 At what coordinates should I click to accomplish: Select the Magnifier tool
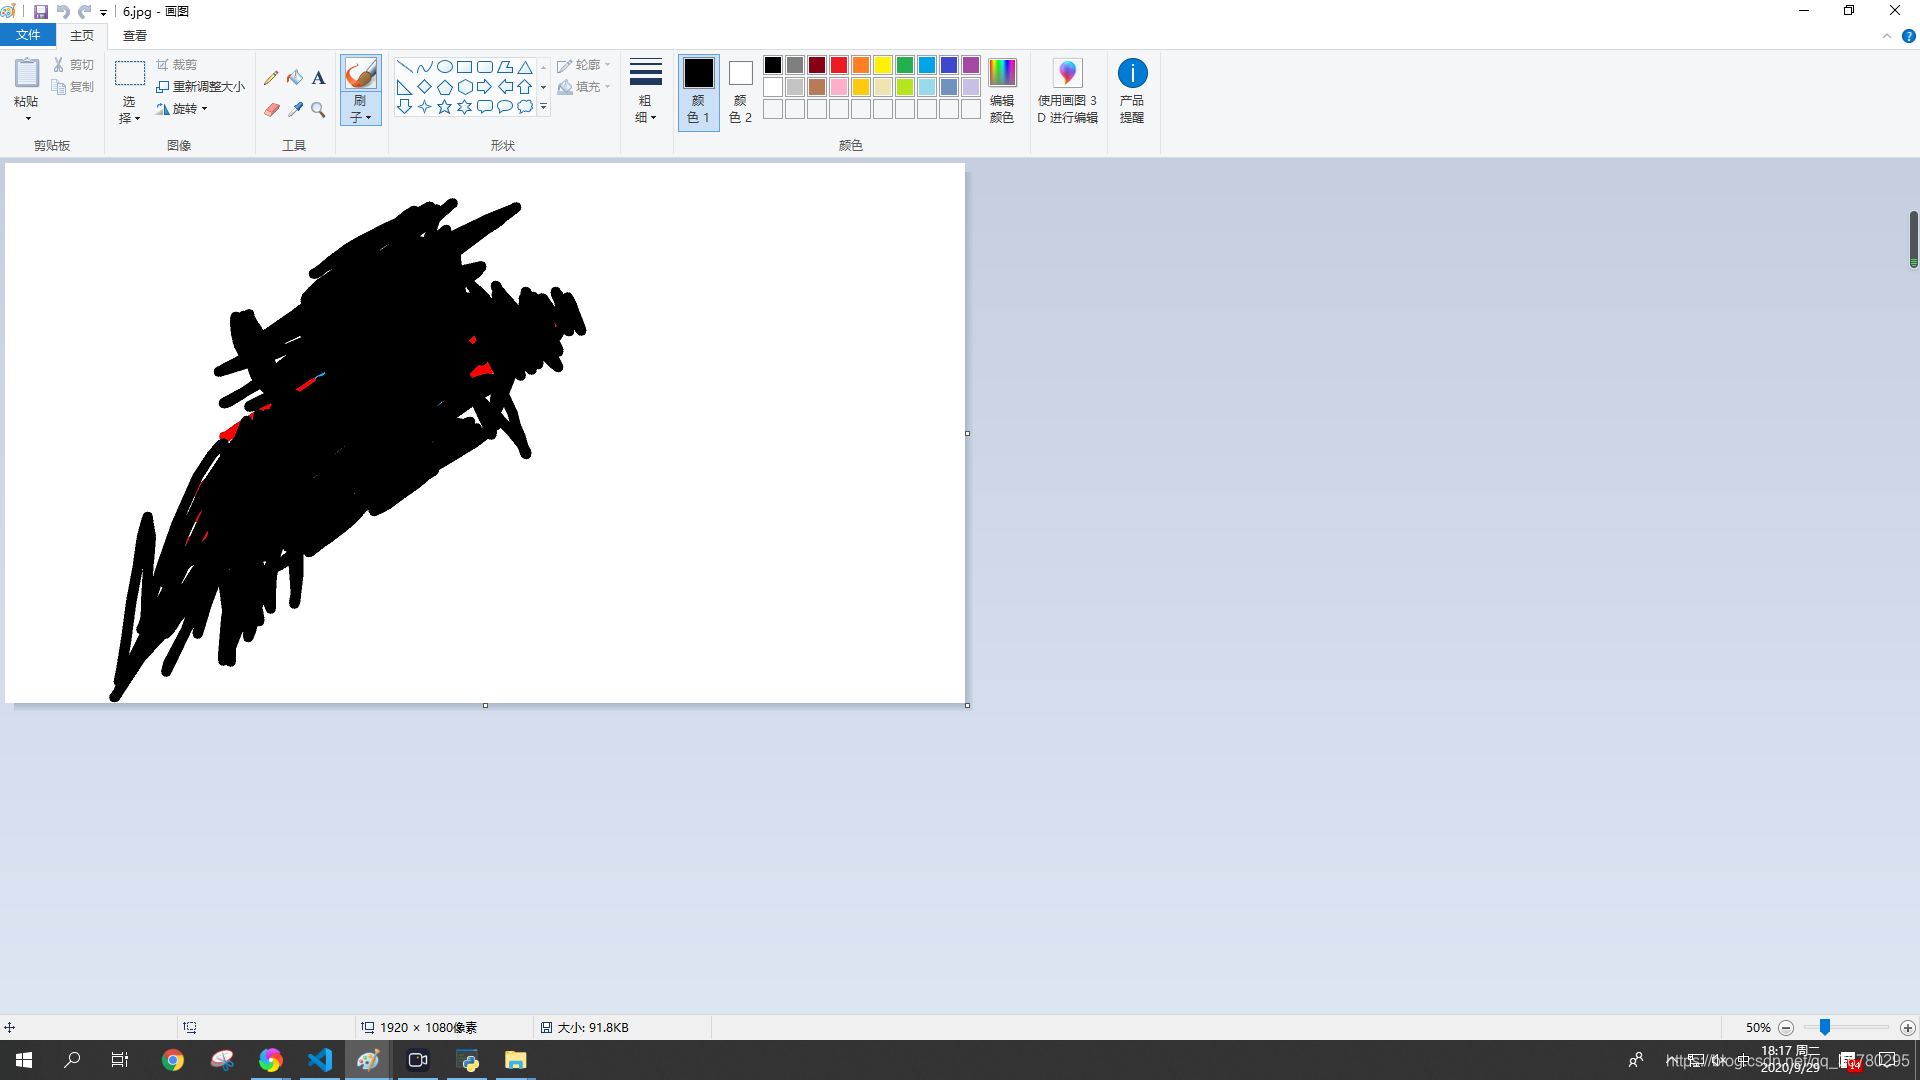click(x=318, y=109)
